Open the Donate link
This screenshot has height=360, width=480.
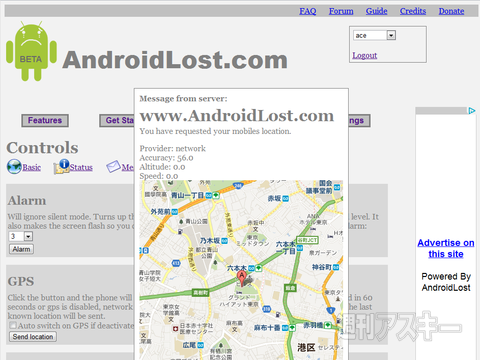[x=451, y=11]
